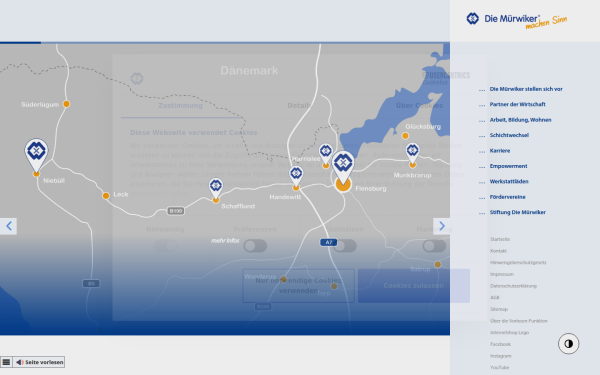Toggle the Statistiken cookie switch
The width and height of the screenshot is (600, 375).
click(x=345, y=246)
